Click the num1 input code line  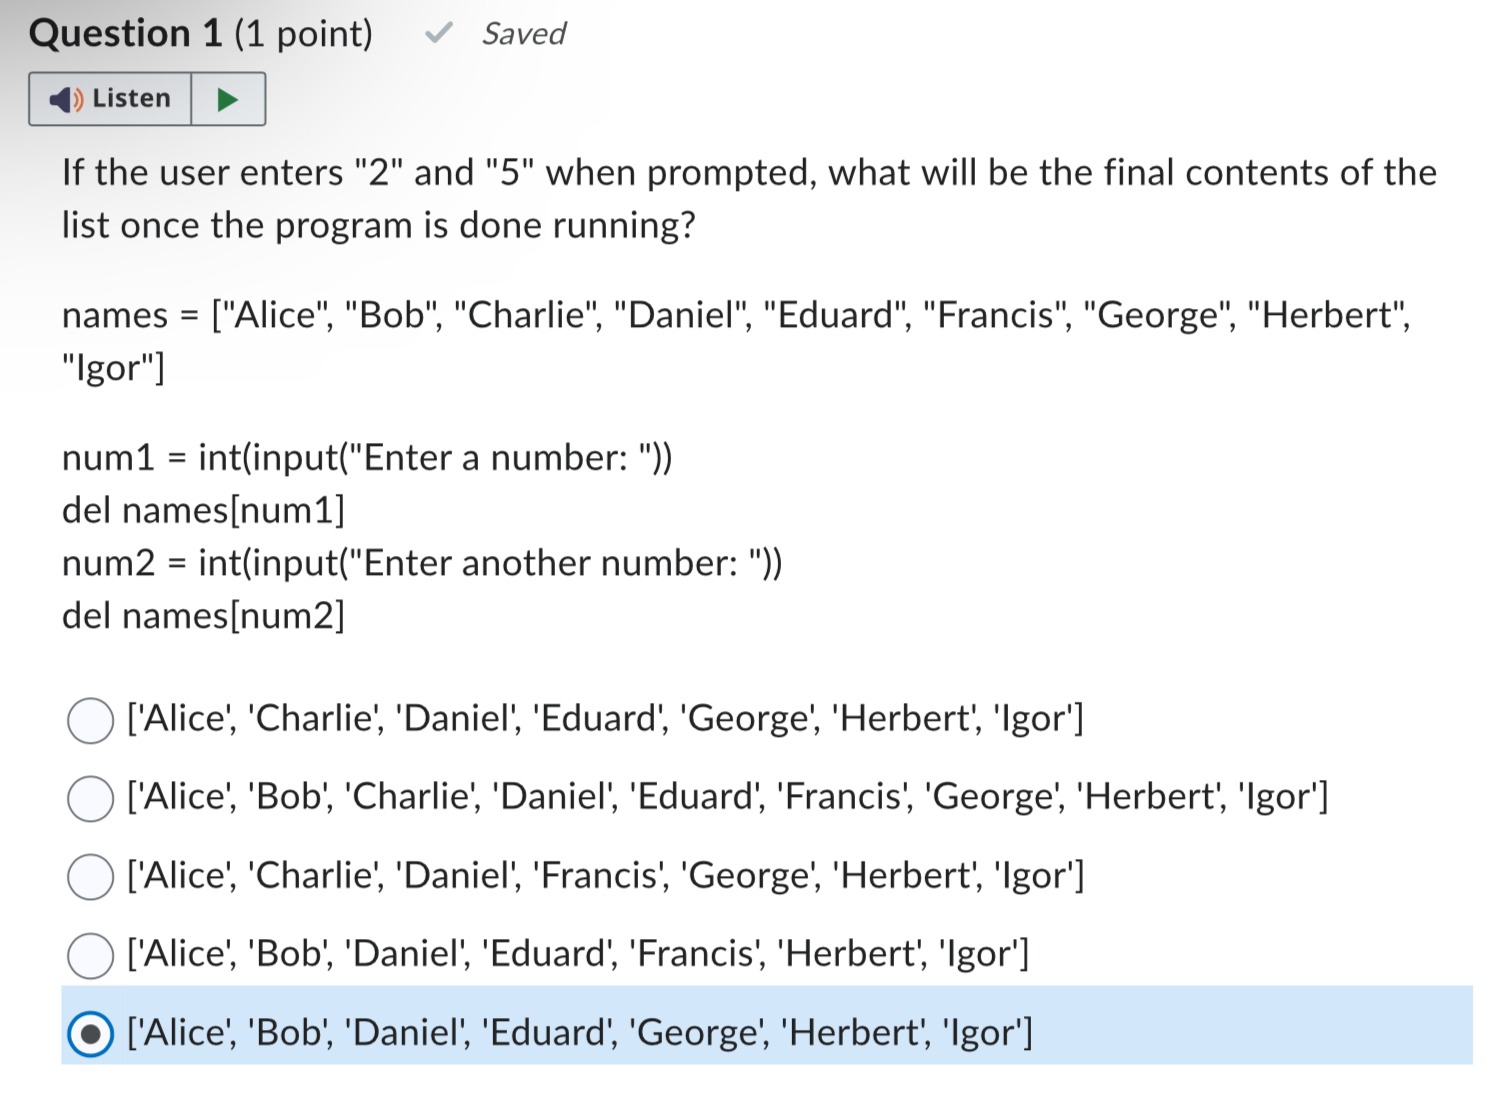point(367,458)
